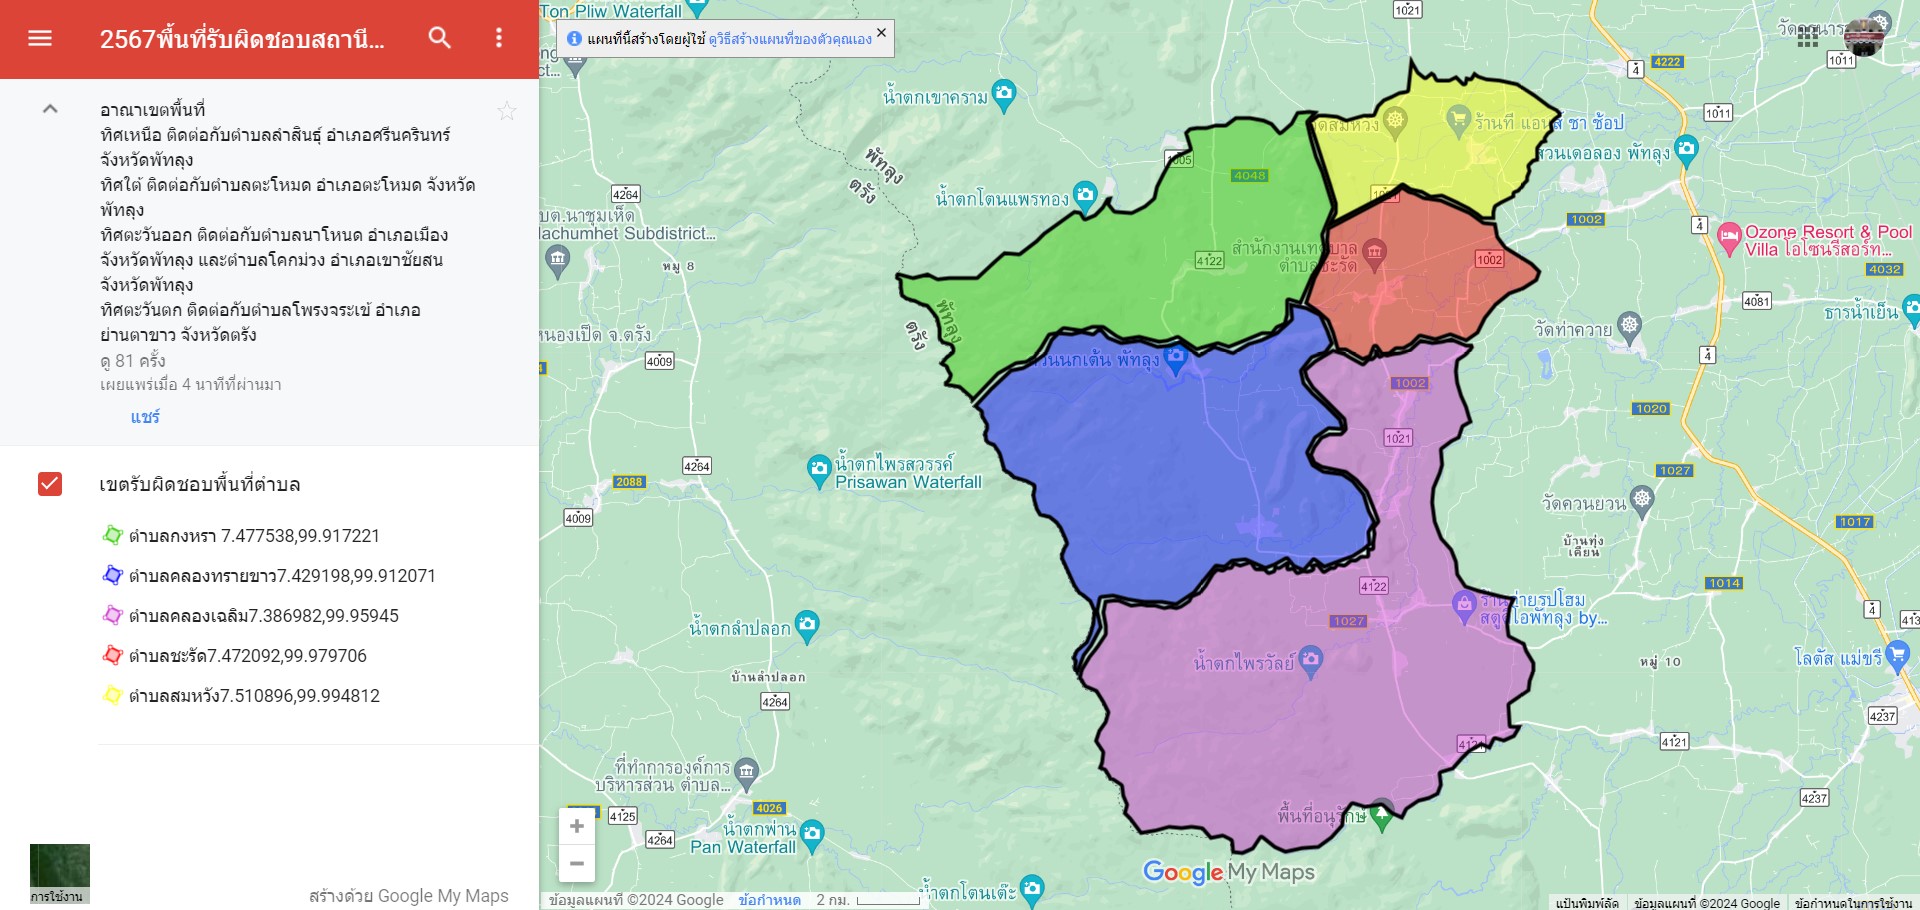This screenshot has height=910, width=1920.
Task: Switch to the satellite basemap thumbnail
Action: pos(59,872)
